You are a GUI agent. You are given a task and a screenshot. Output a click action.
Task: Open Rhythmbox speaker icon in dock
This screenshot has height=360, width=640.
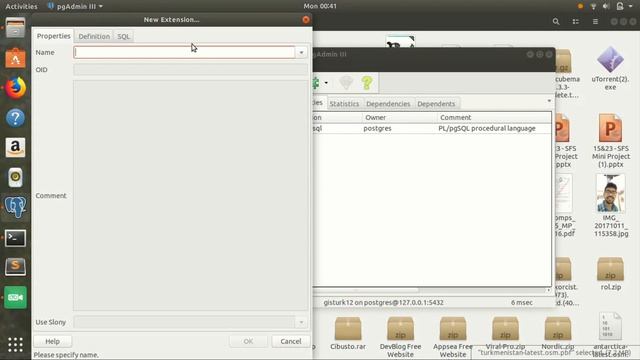(15, 177)
